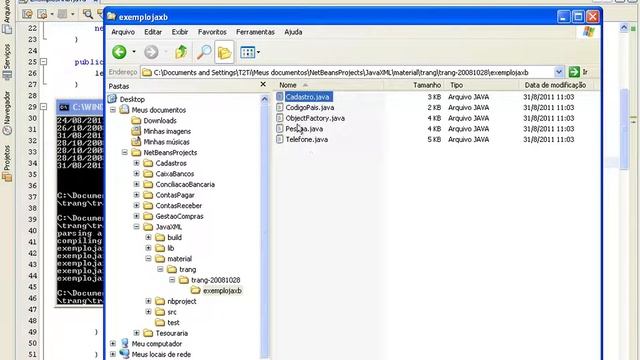Select the Meus locais de rede icon
Viewport: 640px width, 360px height.
[124, 354]
